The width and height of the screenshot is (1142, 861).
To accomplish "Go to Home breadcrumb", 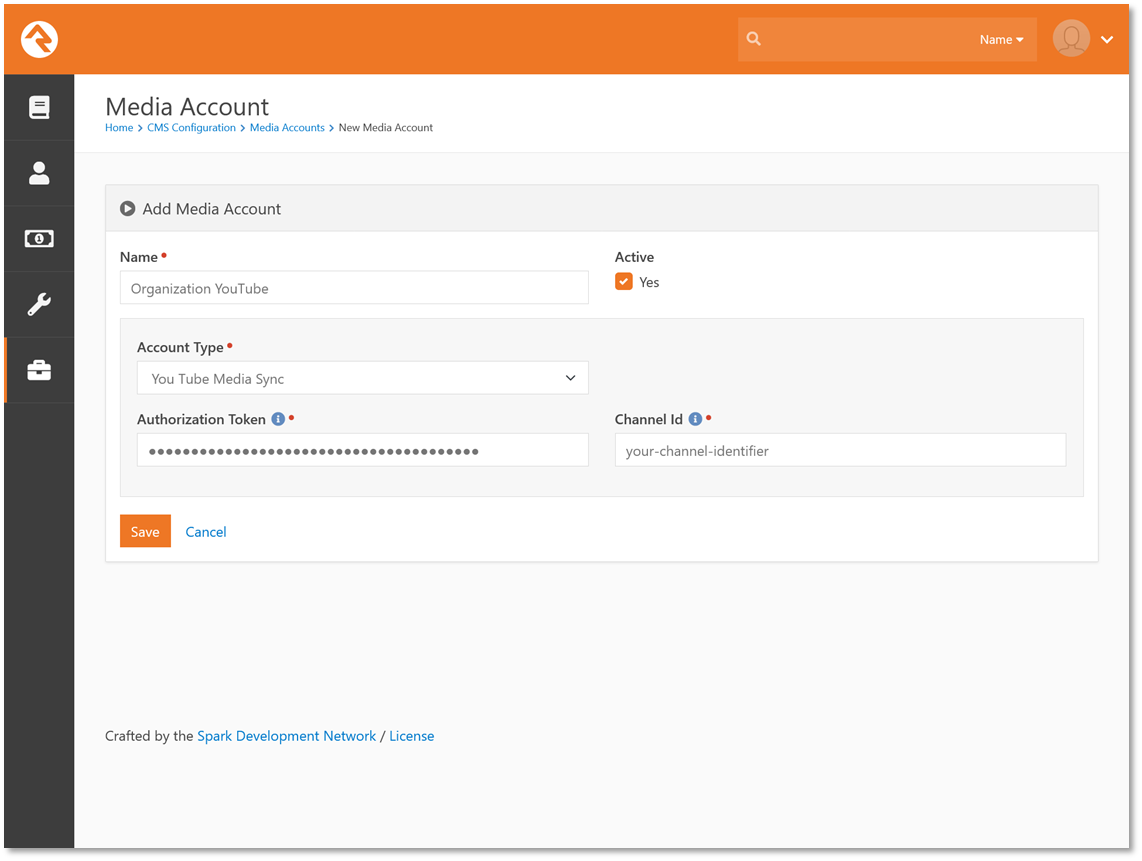I will coord(119,128).
